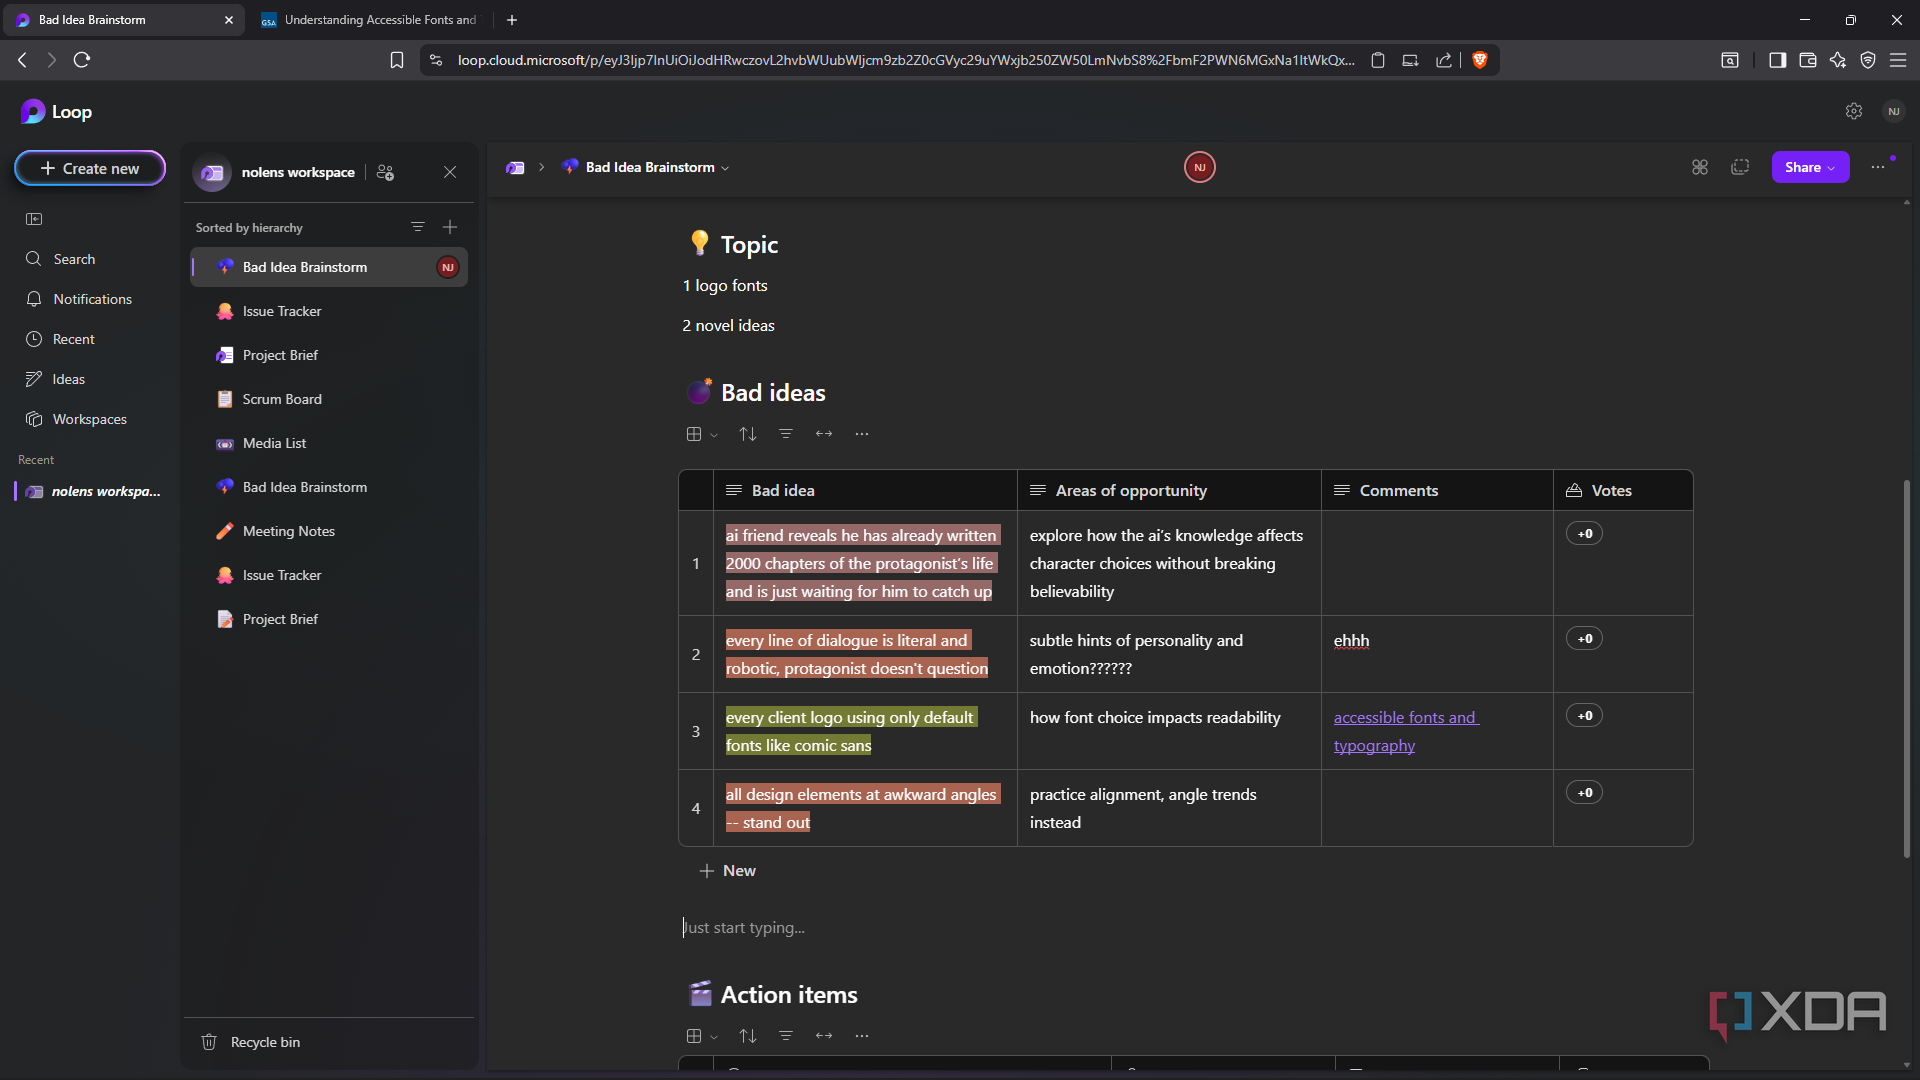Vote on the robotic dialogue idea row
1920x1080 pixels.
click(x=1585, y=639)
